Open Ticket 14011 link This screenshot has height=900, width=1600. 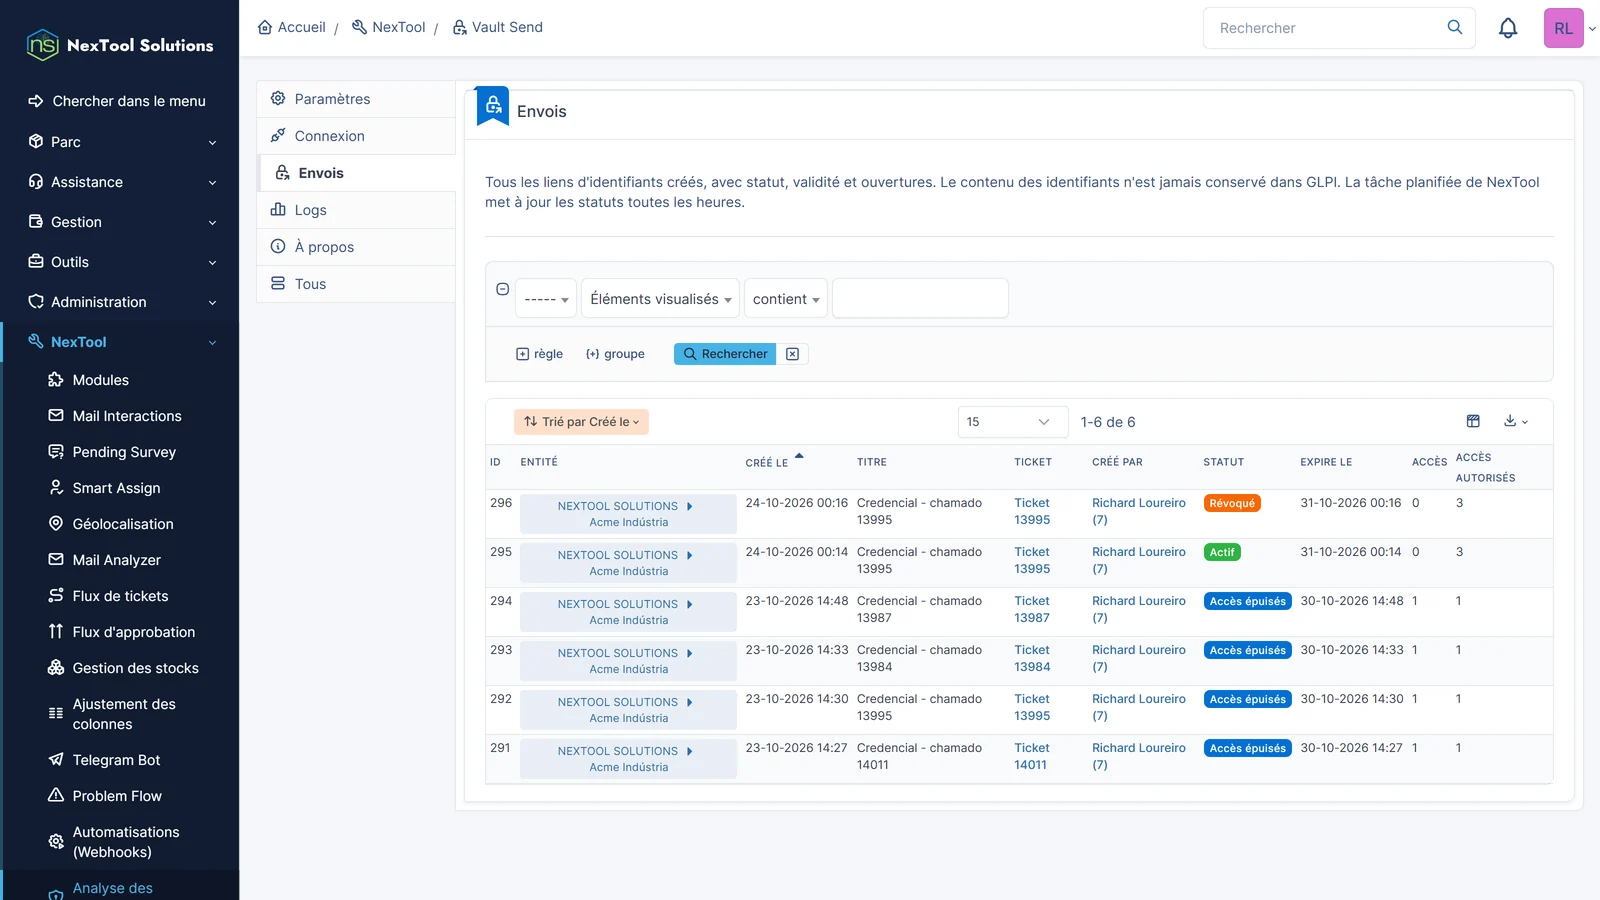(1032, 756)
